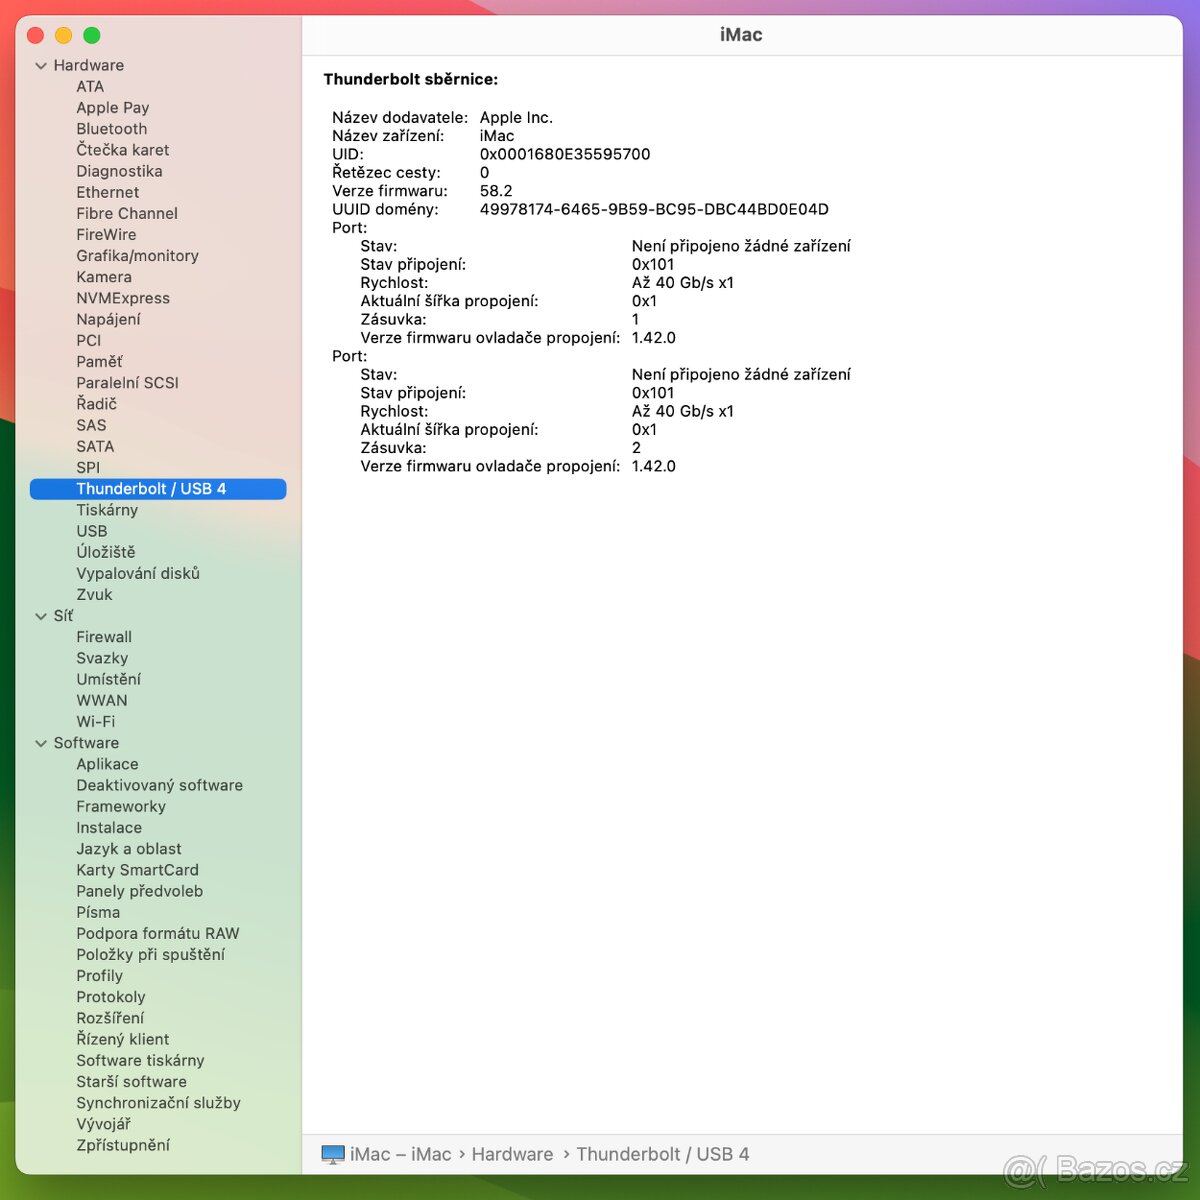Select the Thunderbolt / USB 4 sidebar item

pos(151,489)
